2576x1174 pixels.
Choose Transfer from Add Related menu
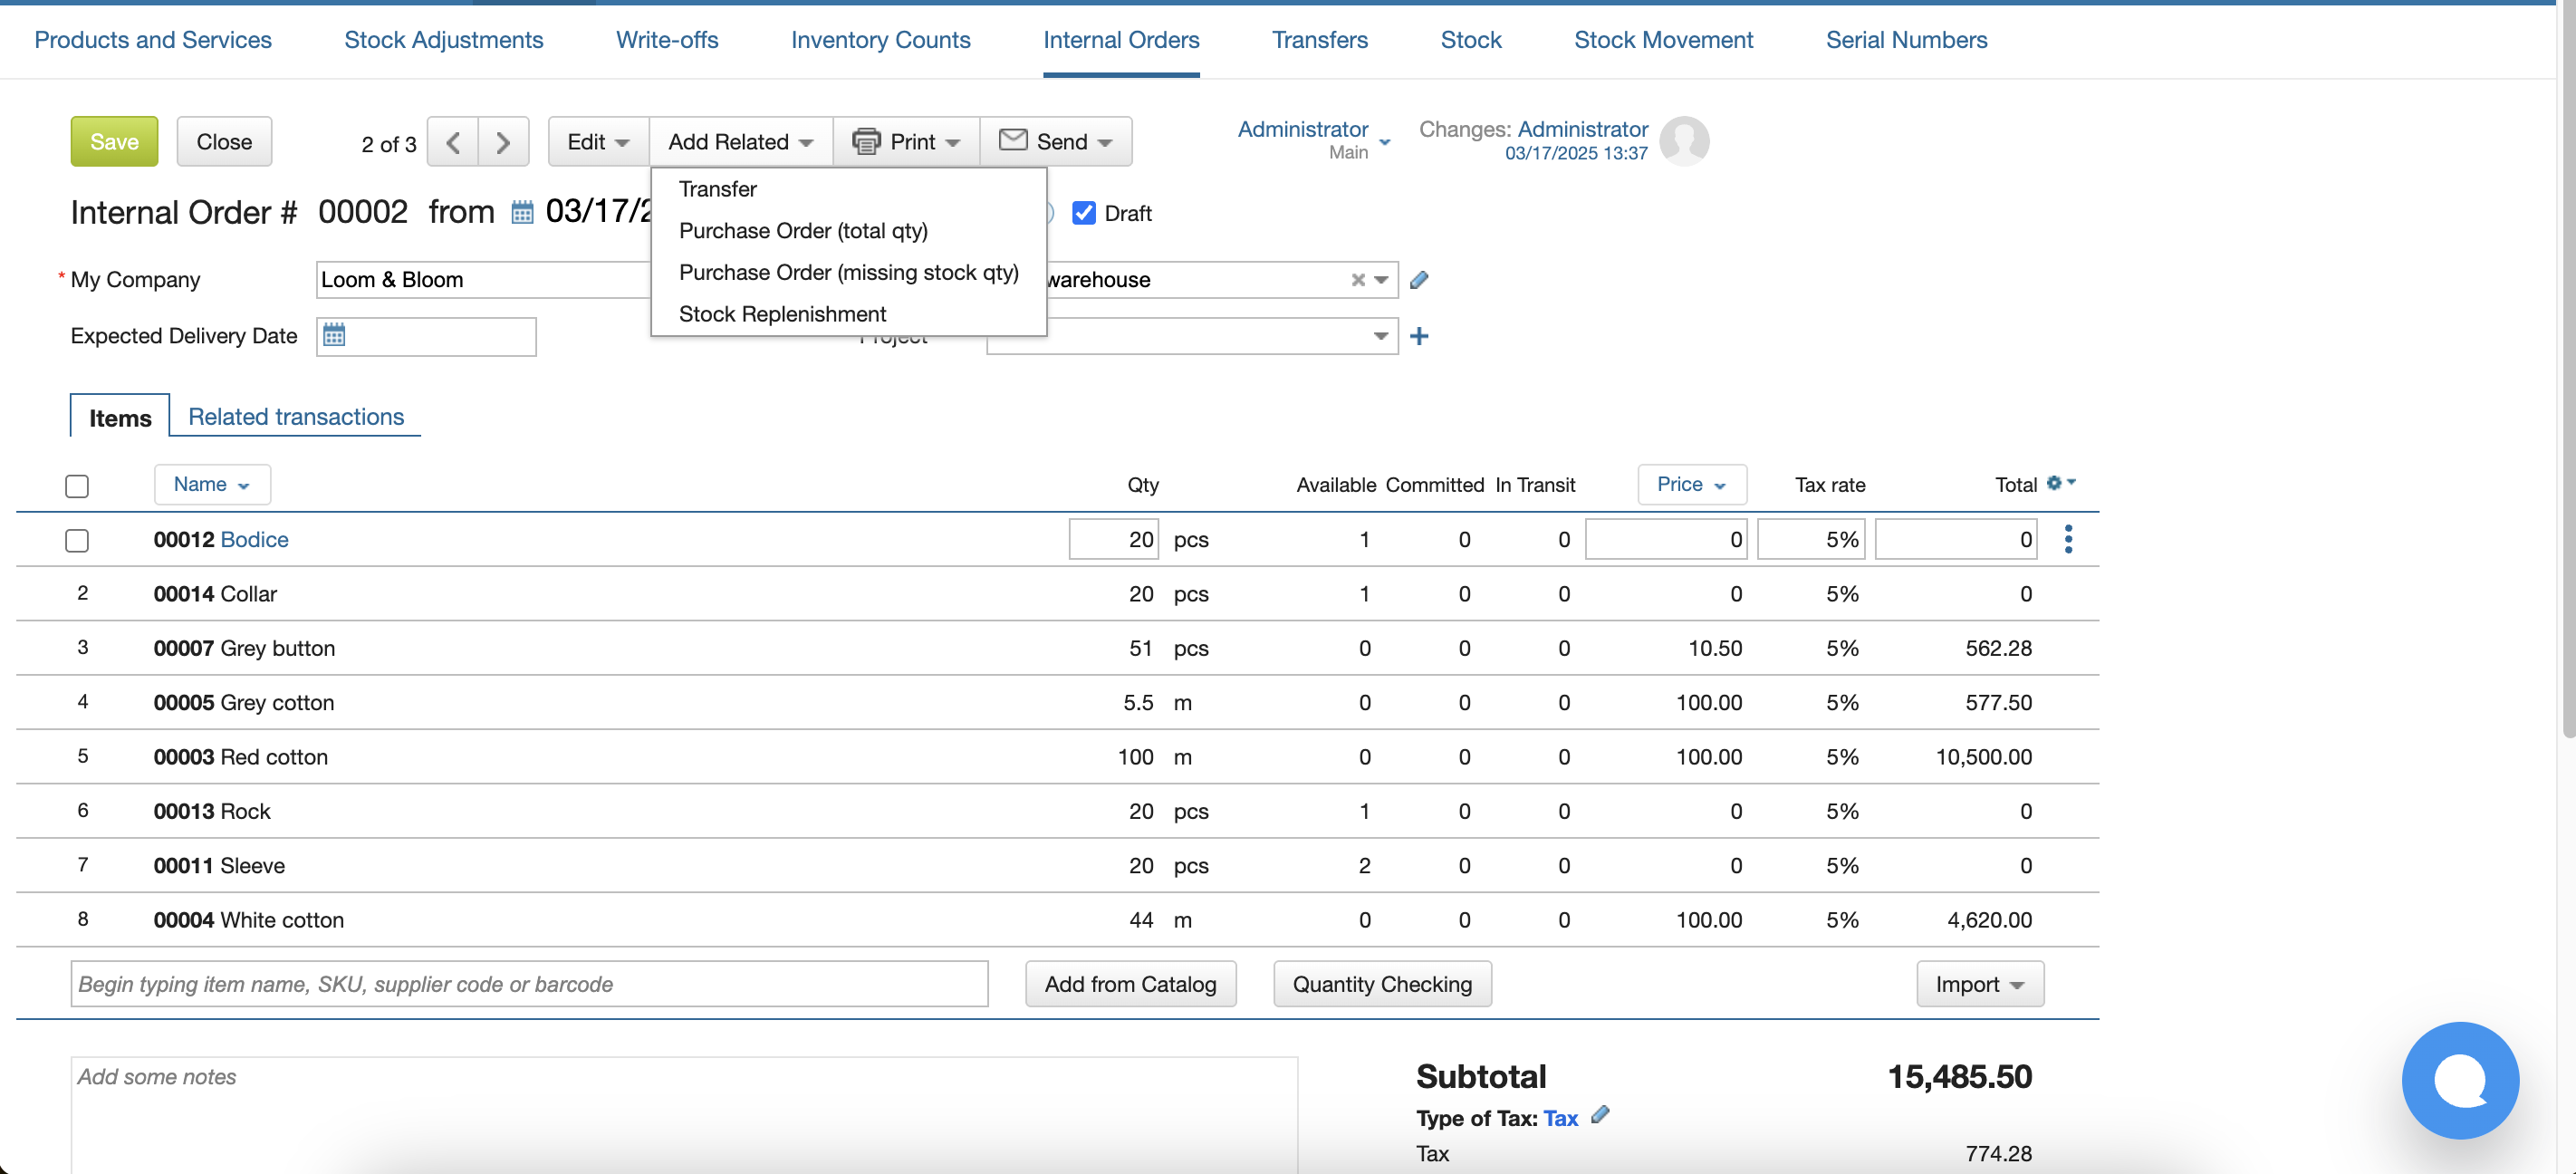pyautogui.click(x=718, y=189)
